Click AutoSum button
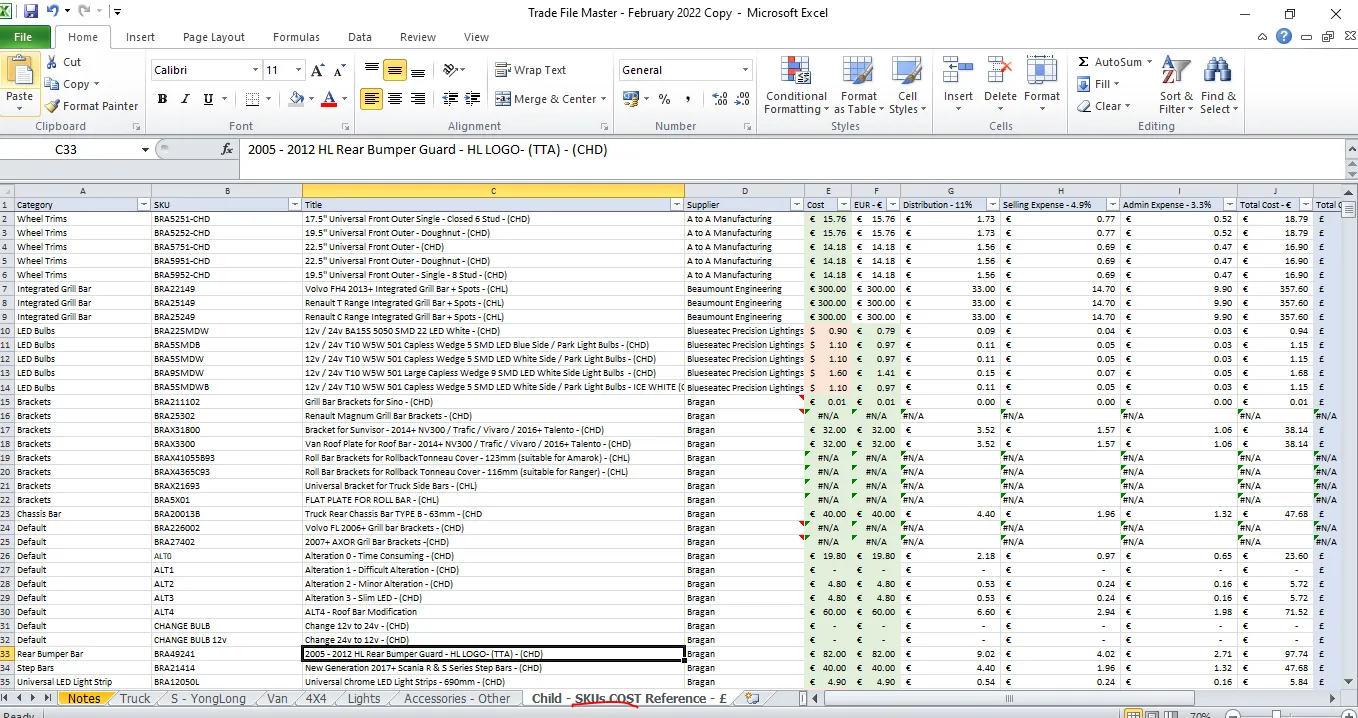 point(1110,62)
